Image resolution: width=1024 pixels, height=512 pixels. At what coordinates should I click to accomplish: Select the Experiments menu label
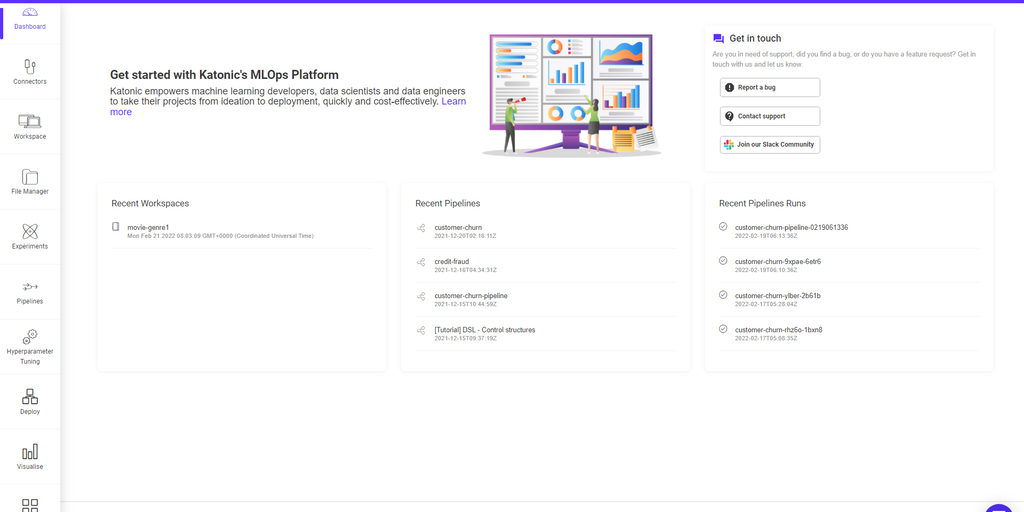pos(30,246)
